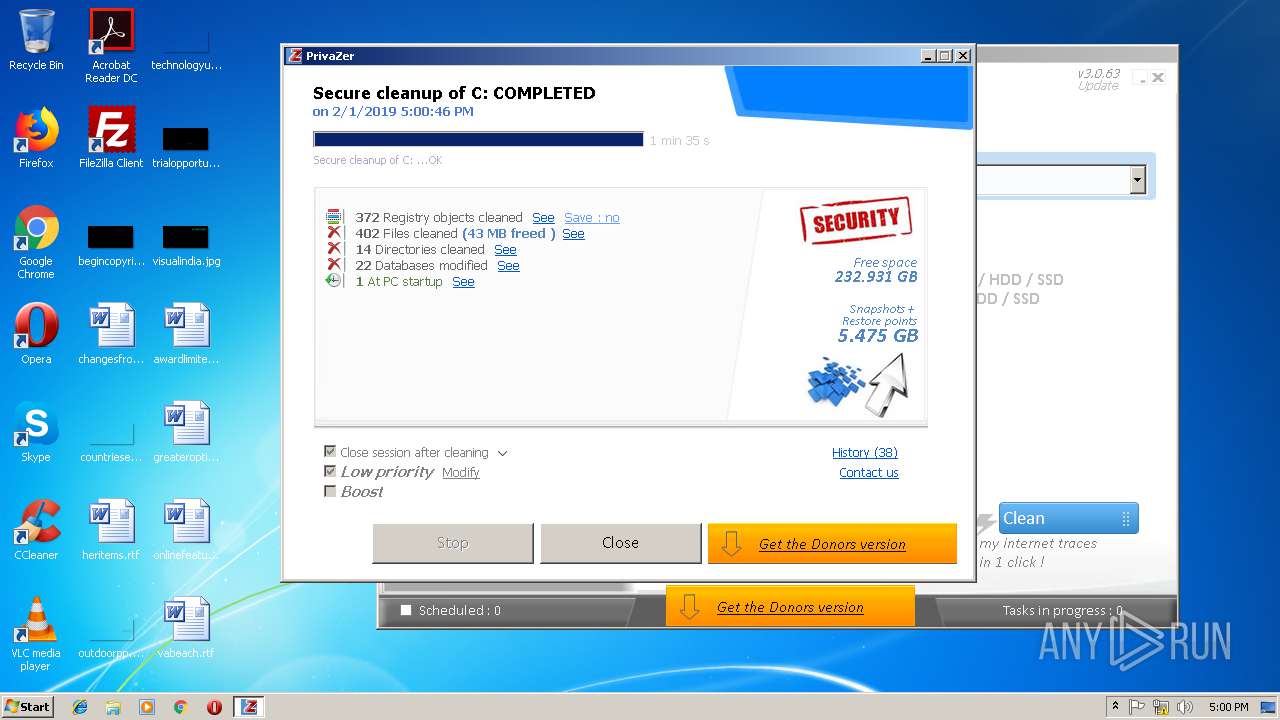Enable the Boost checkbox

[330, 491]
